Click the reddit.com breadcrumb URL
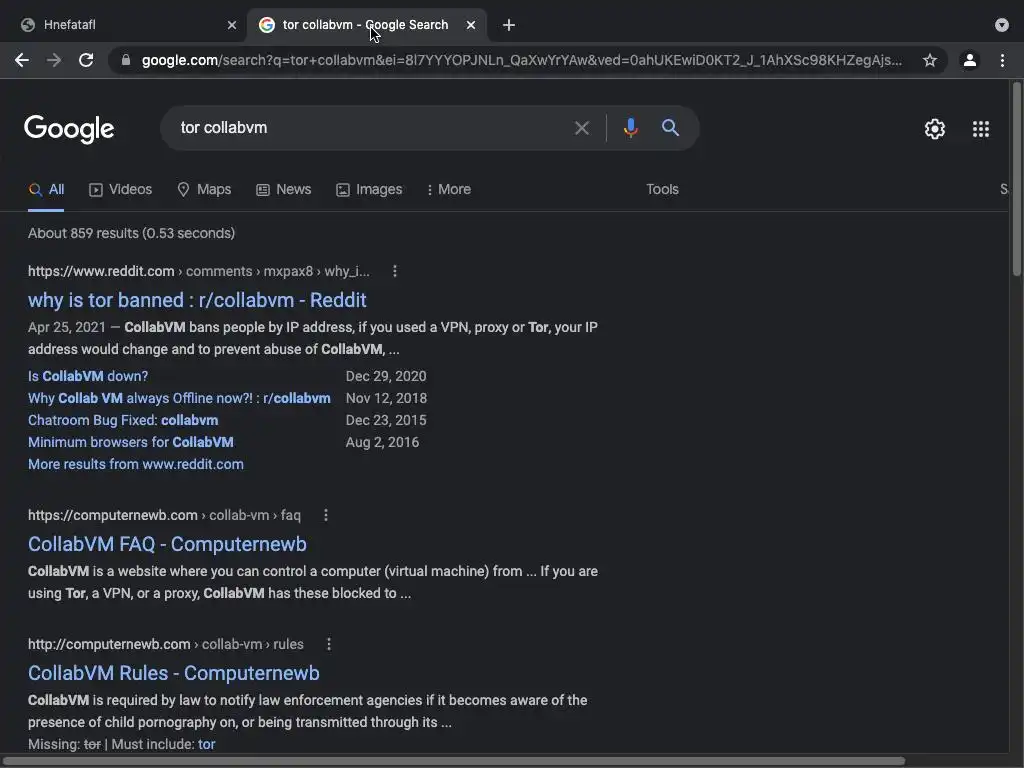The image size is (1024, 768). pyautogui.click(x=199, y=271)
